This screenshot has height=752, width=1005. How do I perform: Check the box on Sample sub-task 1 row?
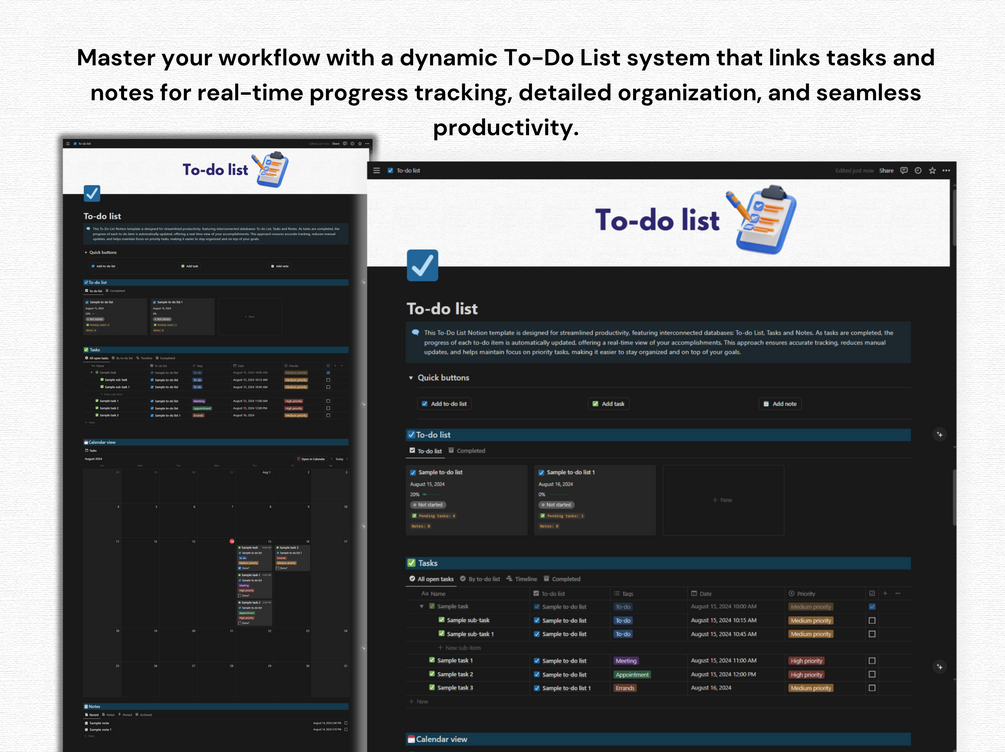pos(872,634)
